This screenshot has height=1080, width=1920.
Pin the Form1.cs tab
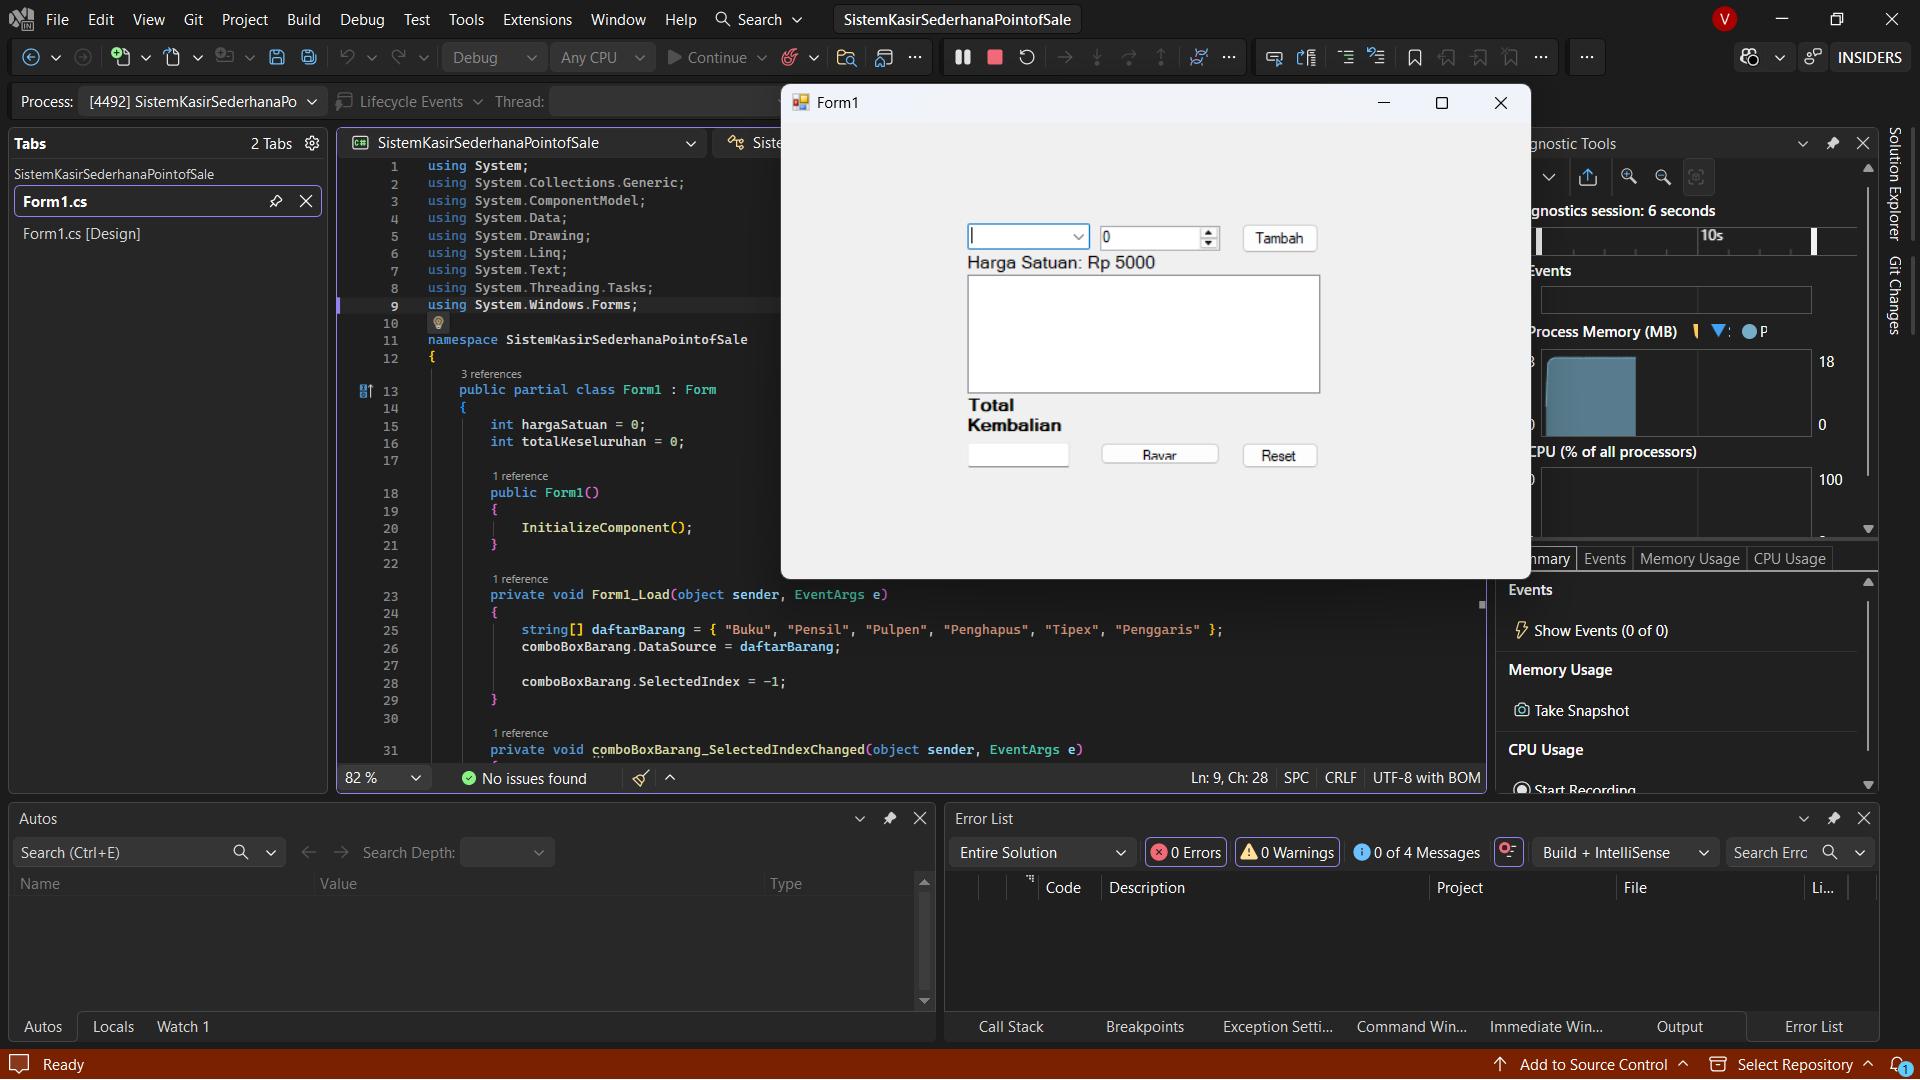tap(276, 202)
